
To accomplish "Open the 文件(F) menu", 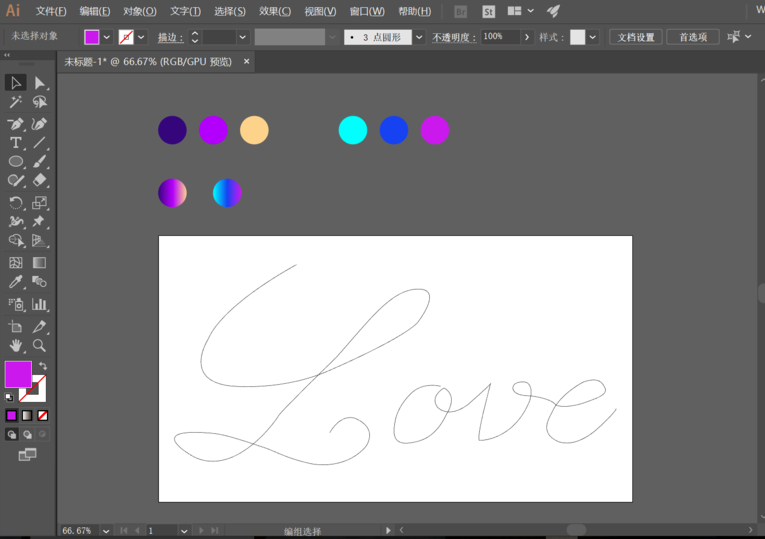I will 51,11.
